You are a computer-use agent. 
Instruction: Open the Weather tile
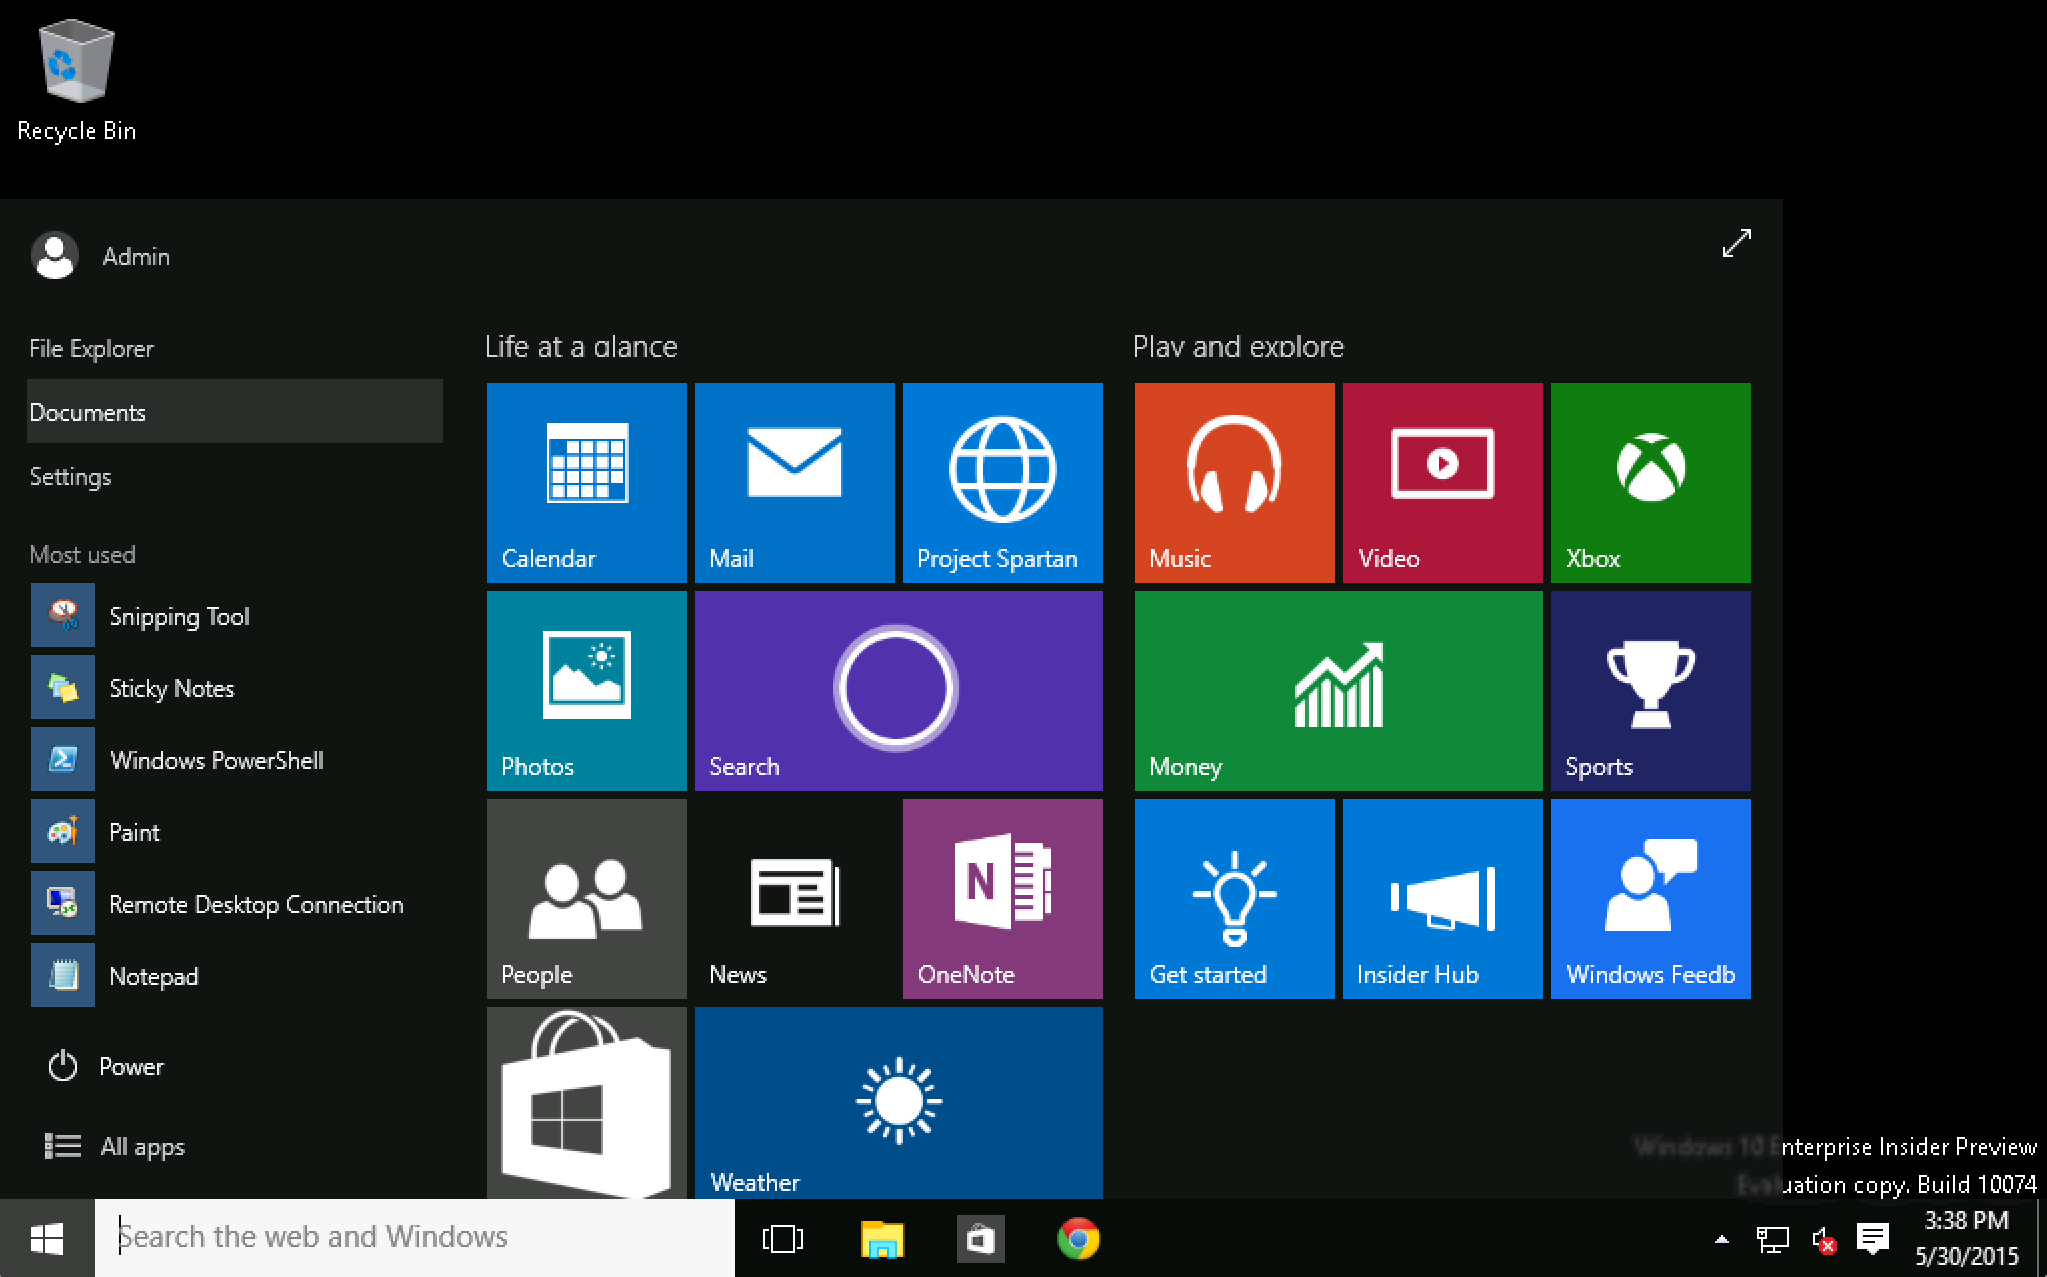[897, 1100]
